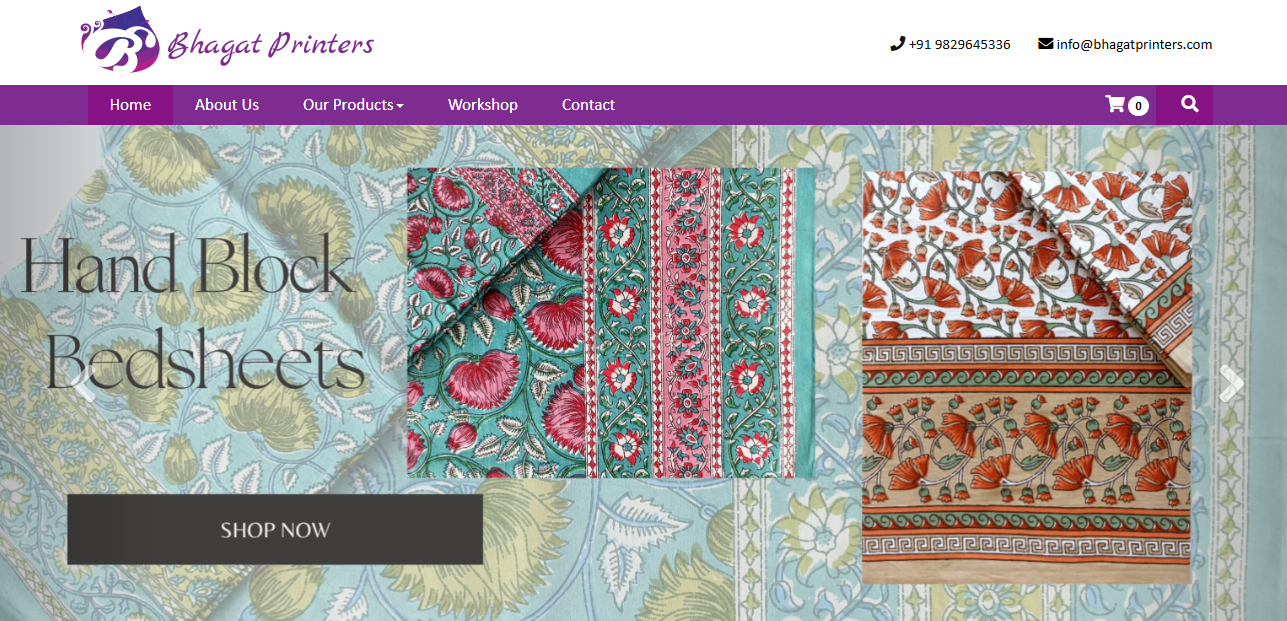Click the search magnifier icon

coord(1189,104)
